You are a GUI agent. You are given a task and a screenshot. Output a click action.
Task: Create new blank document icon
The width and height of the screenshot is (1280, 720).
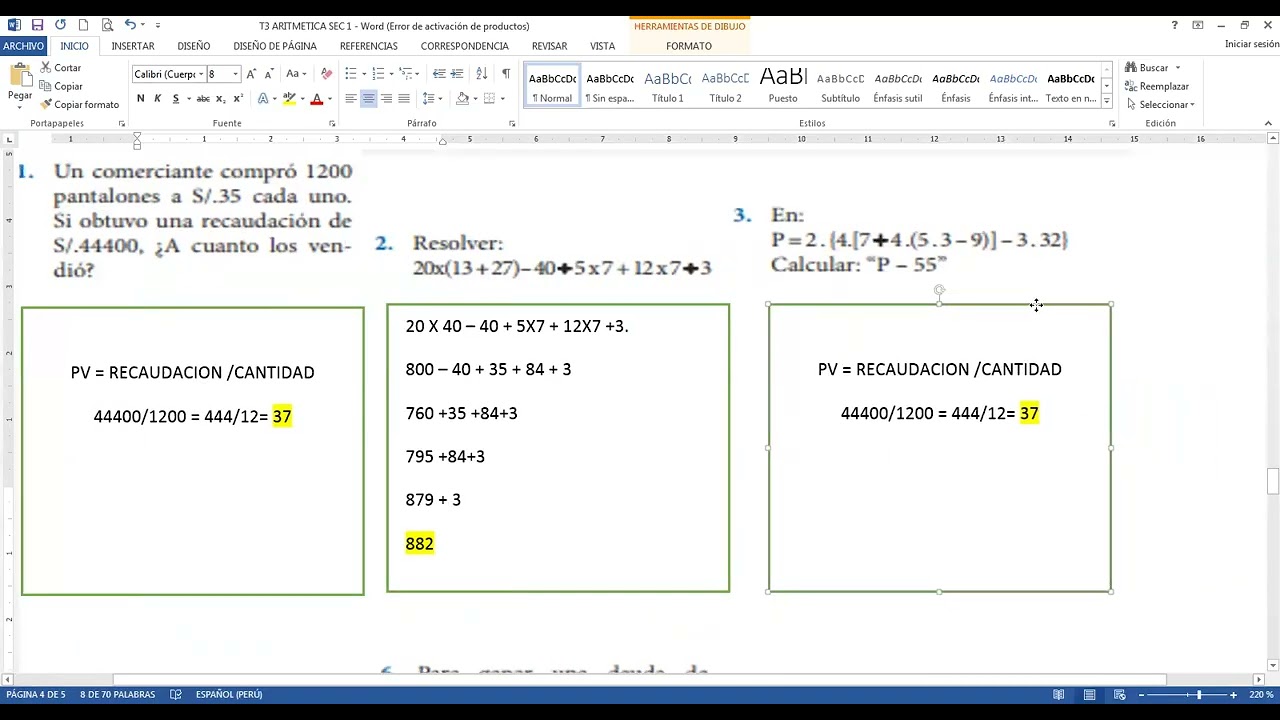pos(84,25)
